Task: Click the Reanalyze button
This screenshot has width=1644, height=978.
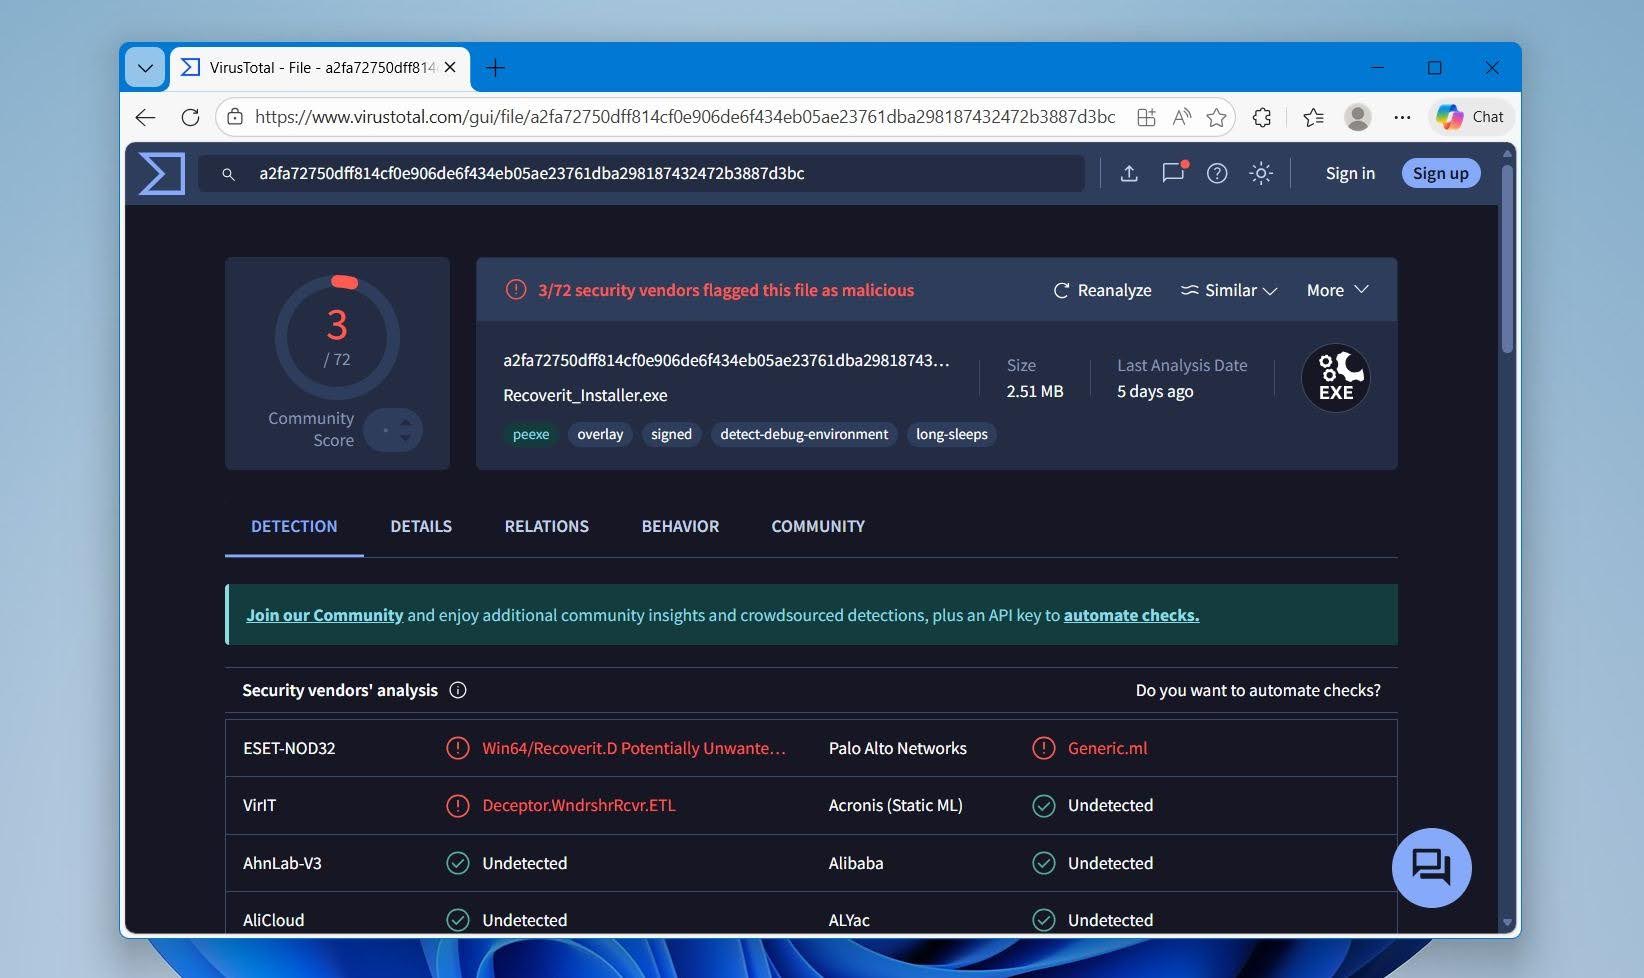Action: [x=1102, y=290]
